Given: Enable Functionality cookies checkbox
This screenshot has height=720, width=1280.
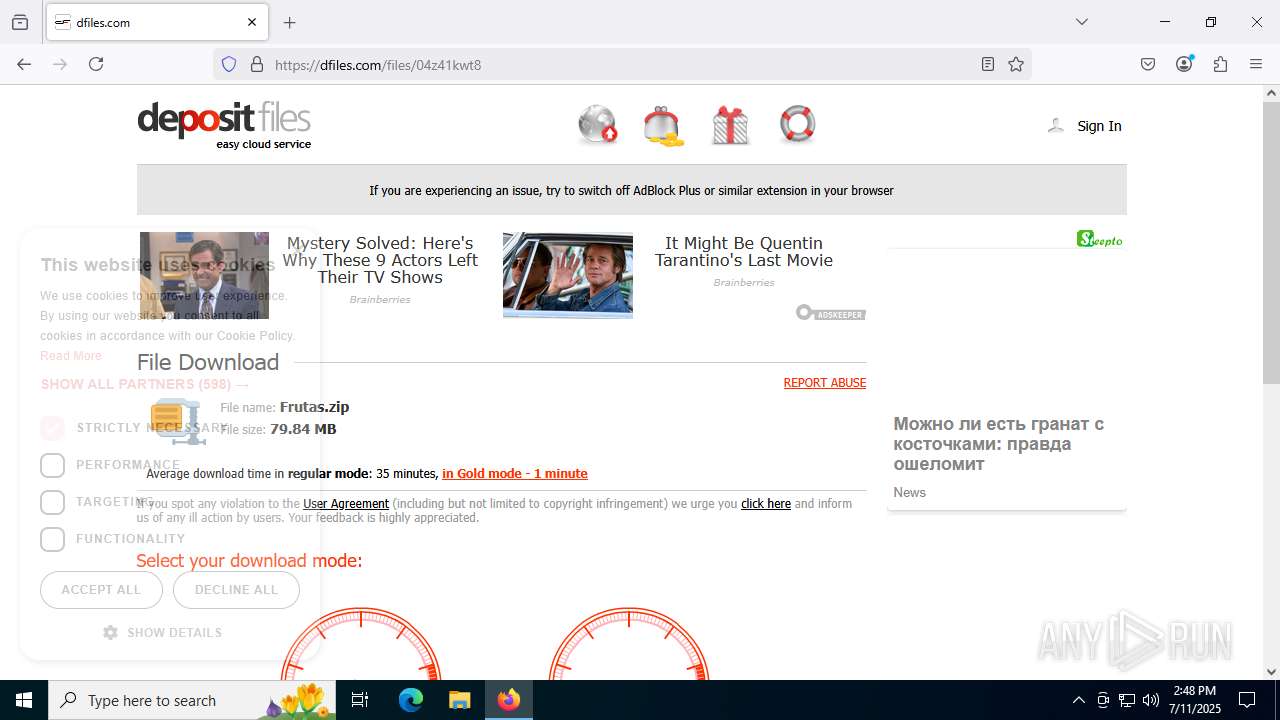Looking at the screenshot, I should pos(52,539).
